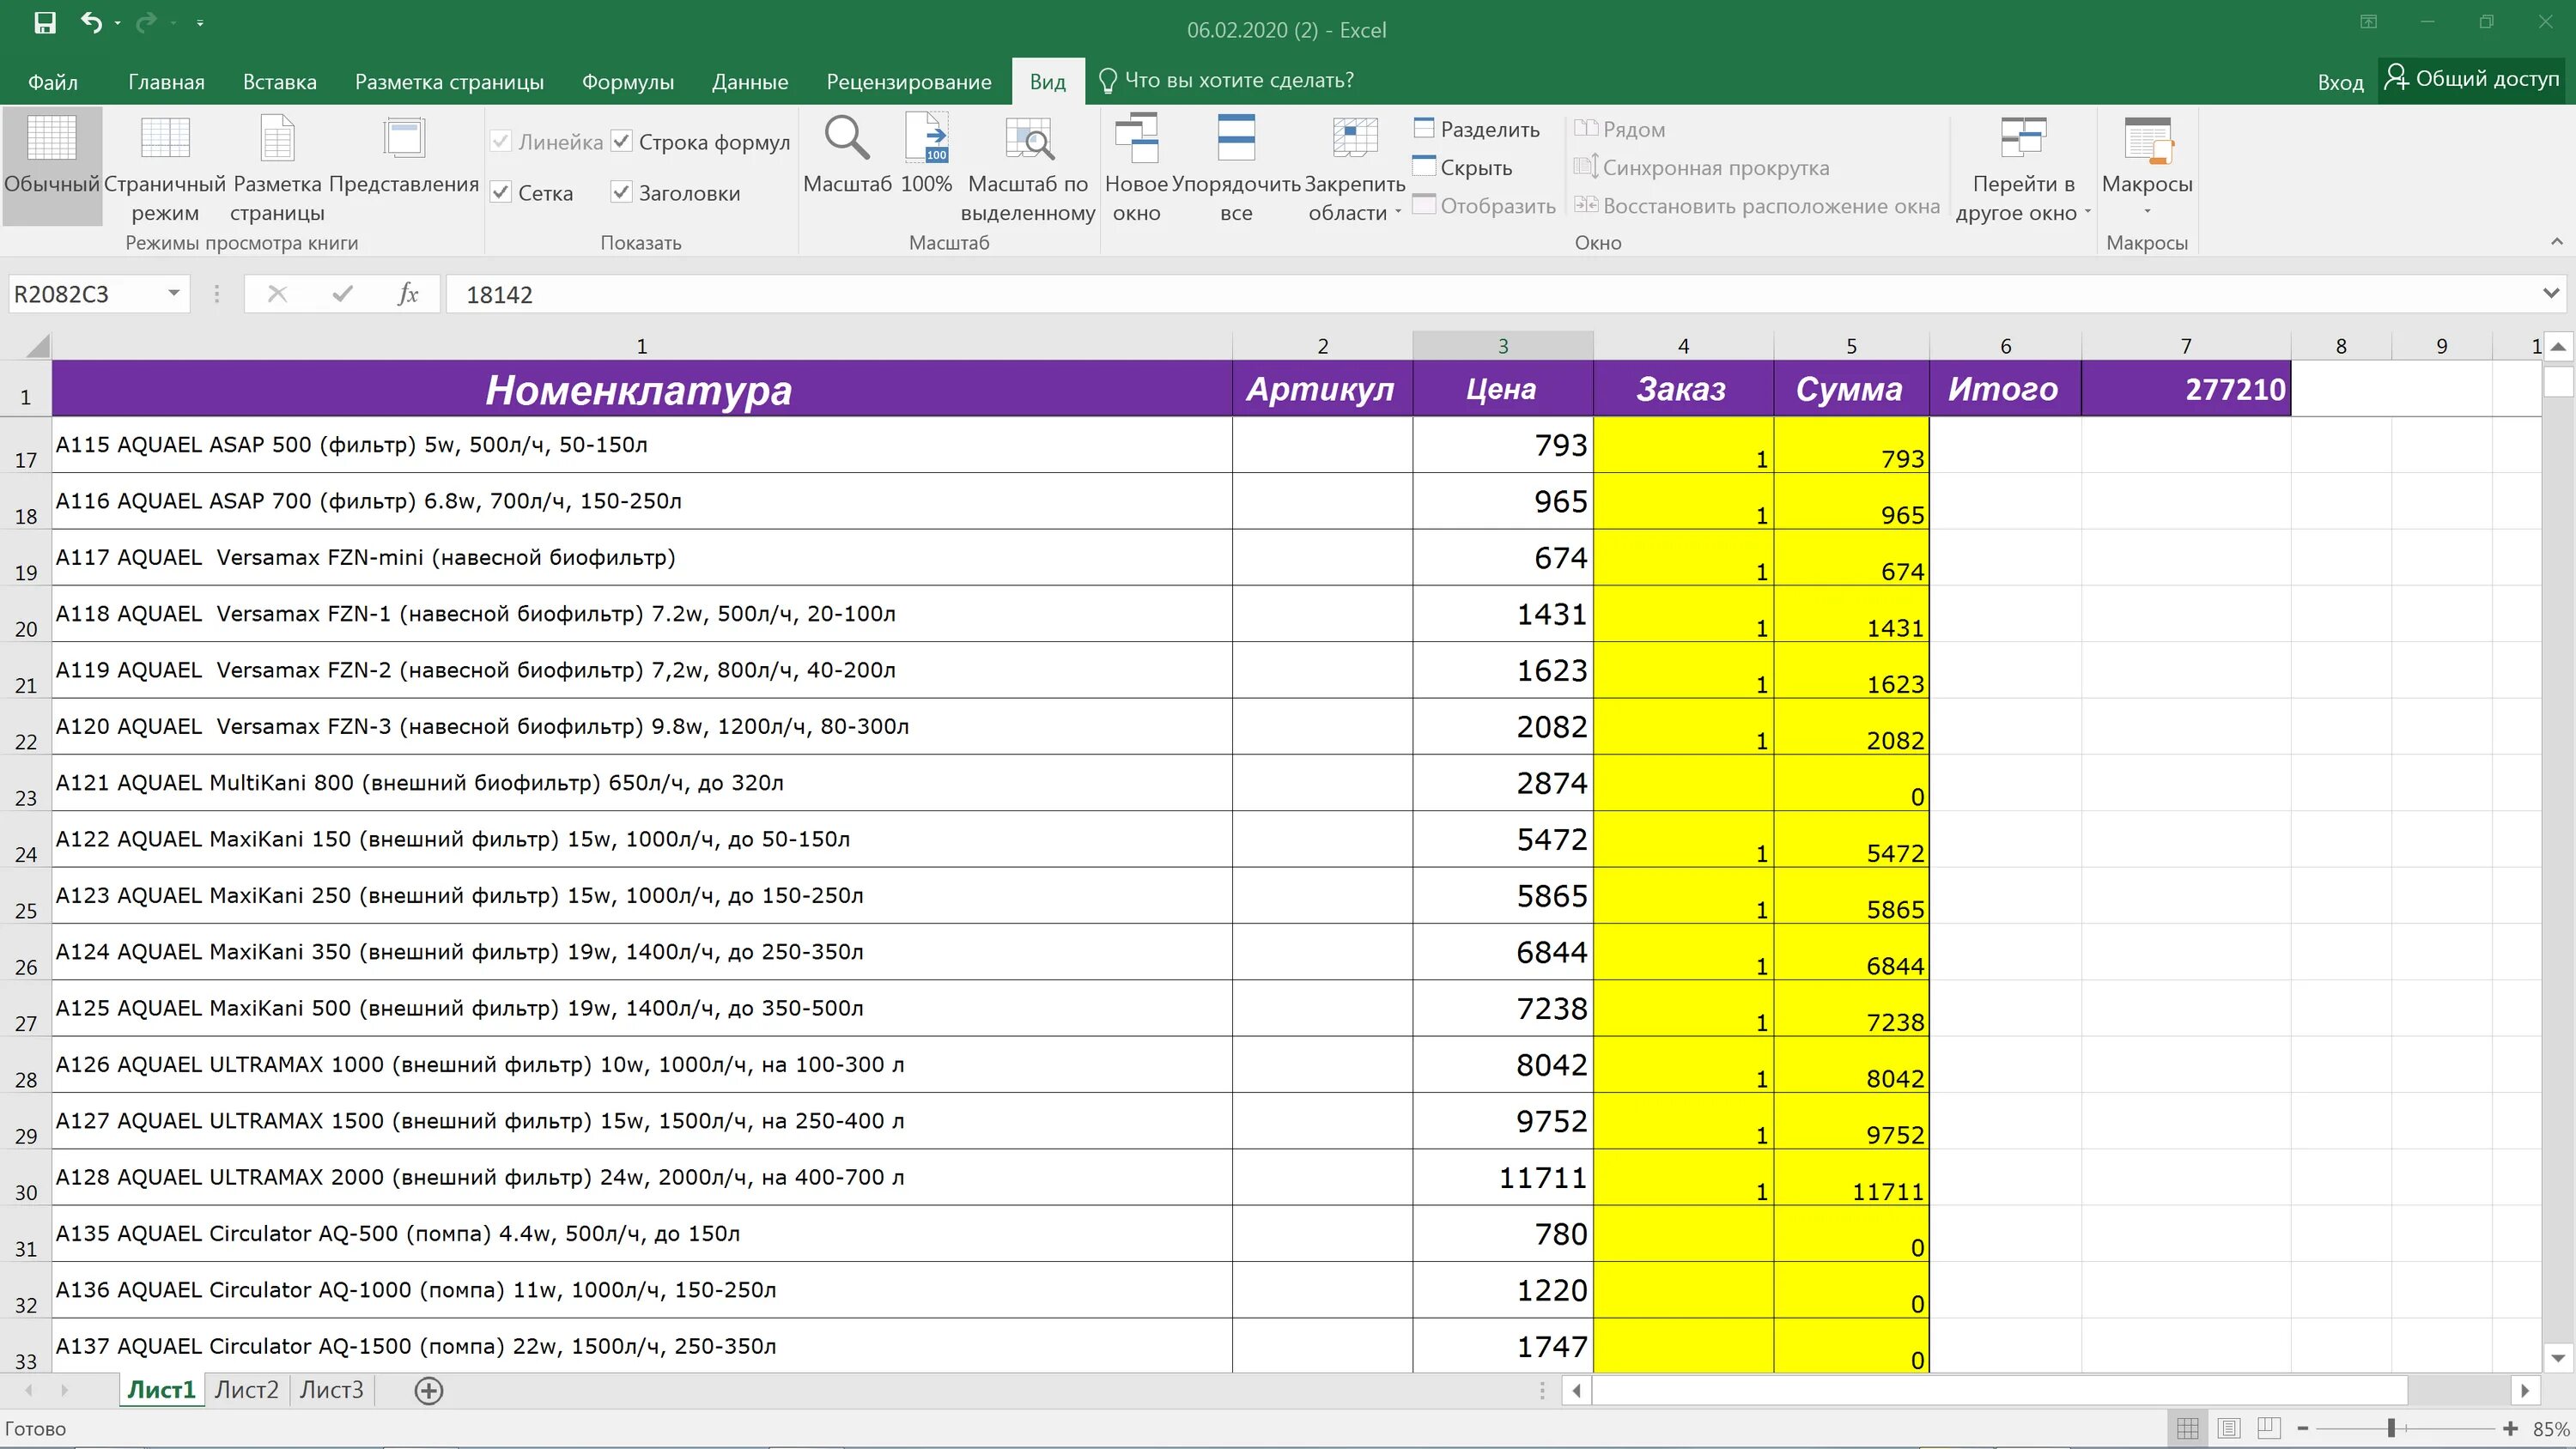Open the Масштаб zoom magnifier tool

point(847,139)
